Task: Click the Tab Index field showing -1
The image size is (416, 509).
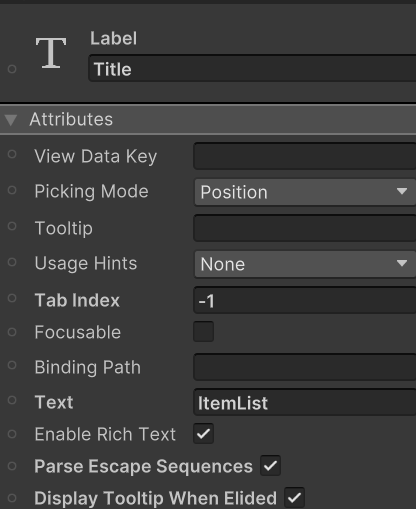Action: [305, 300]
